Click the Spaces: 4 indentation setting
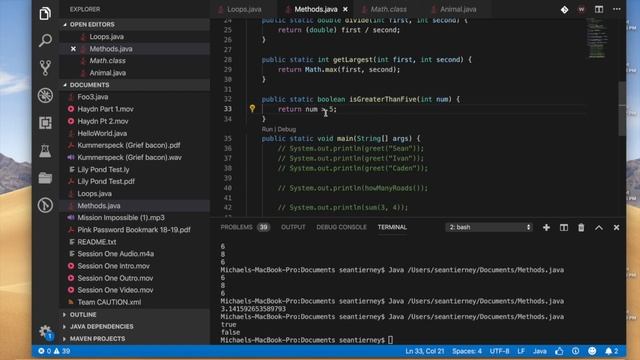Image resolution: width=640 pixels, height=360 pixels. tap(467, 351)
